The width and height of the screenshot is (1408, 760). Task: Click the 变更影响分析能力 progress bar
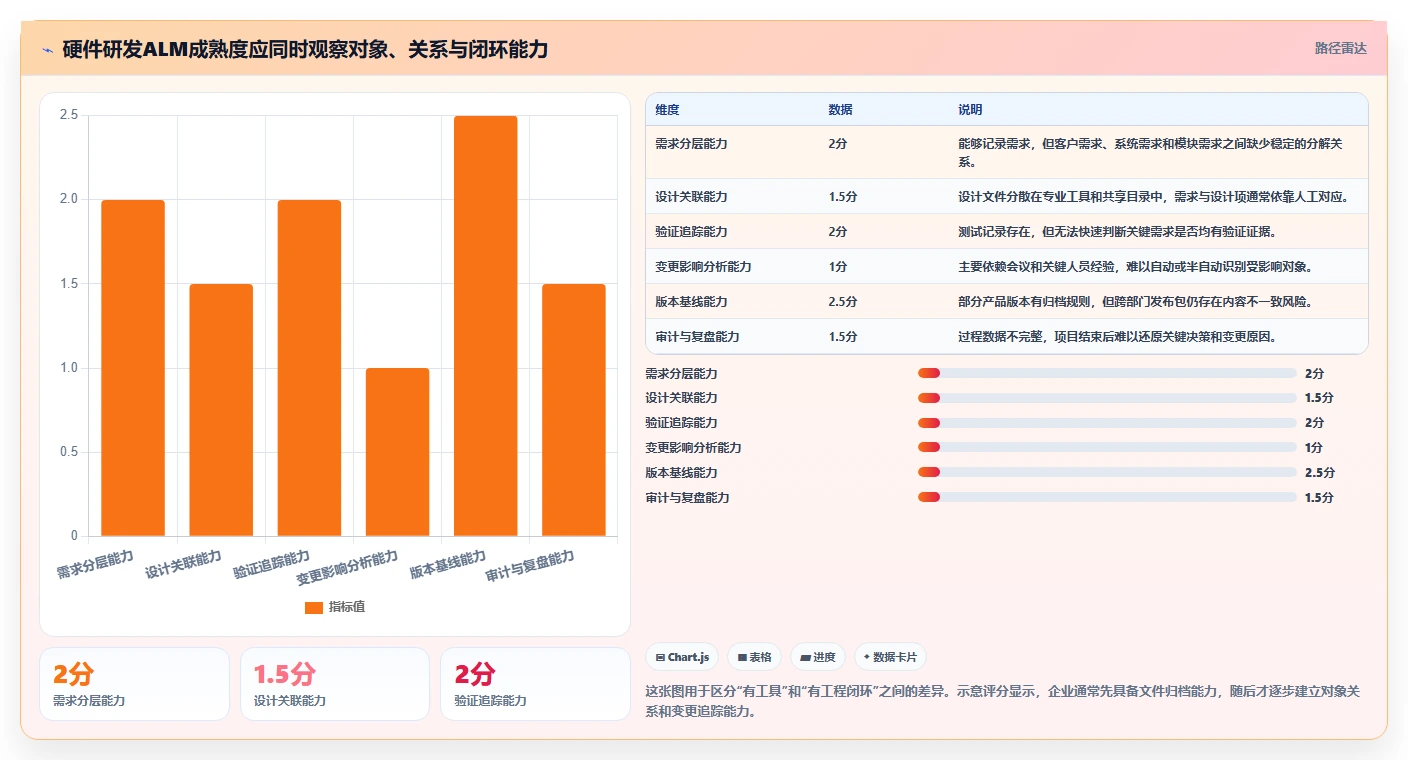1107,448
